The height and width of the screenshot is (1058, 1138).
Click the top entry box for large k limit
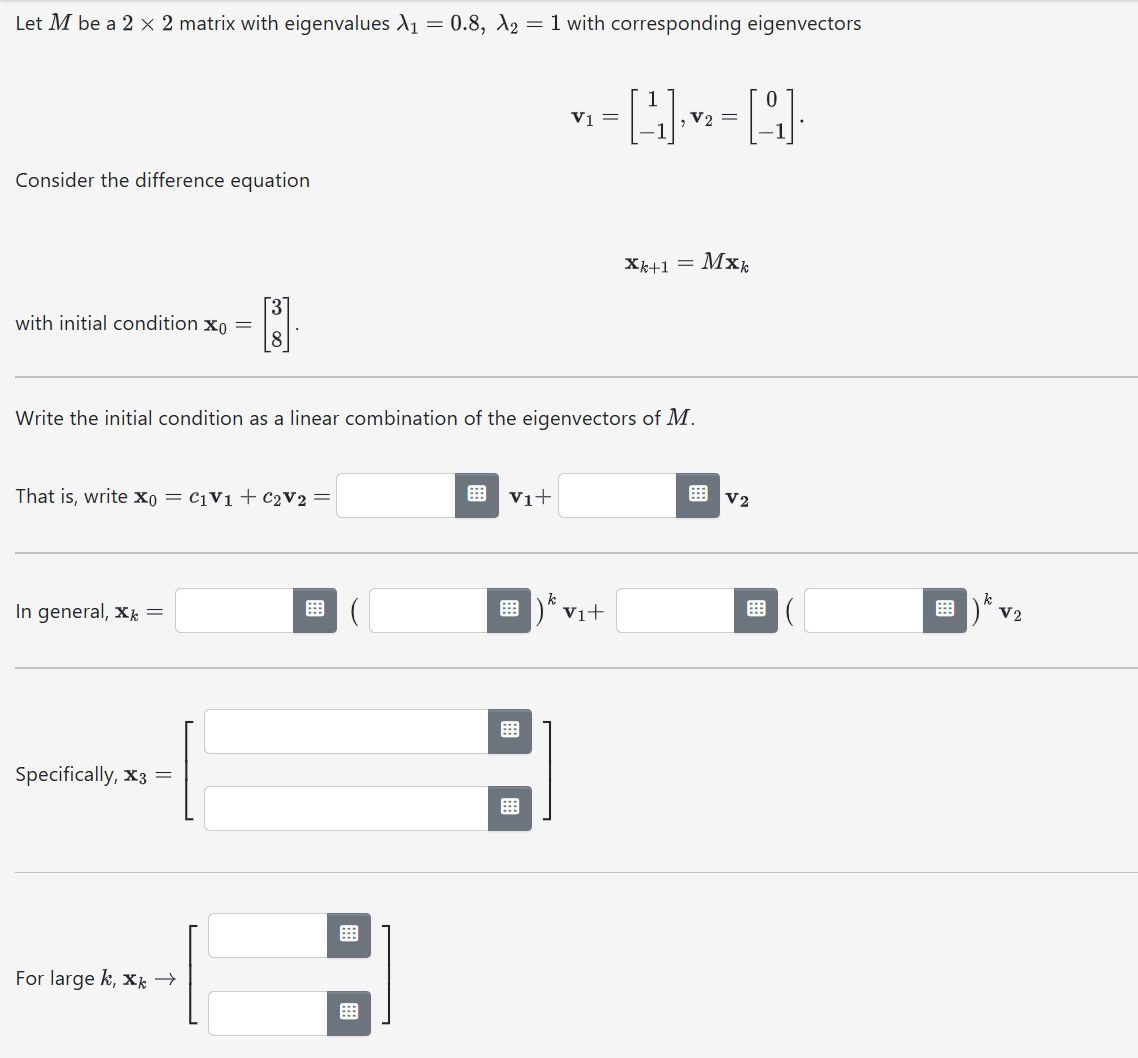point(265,935)
